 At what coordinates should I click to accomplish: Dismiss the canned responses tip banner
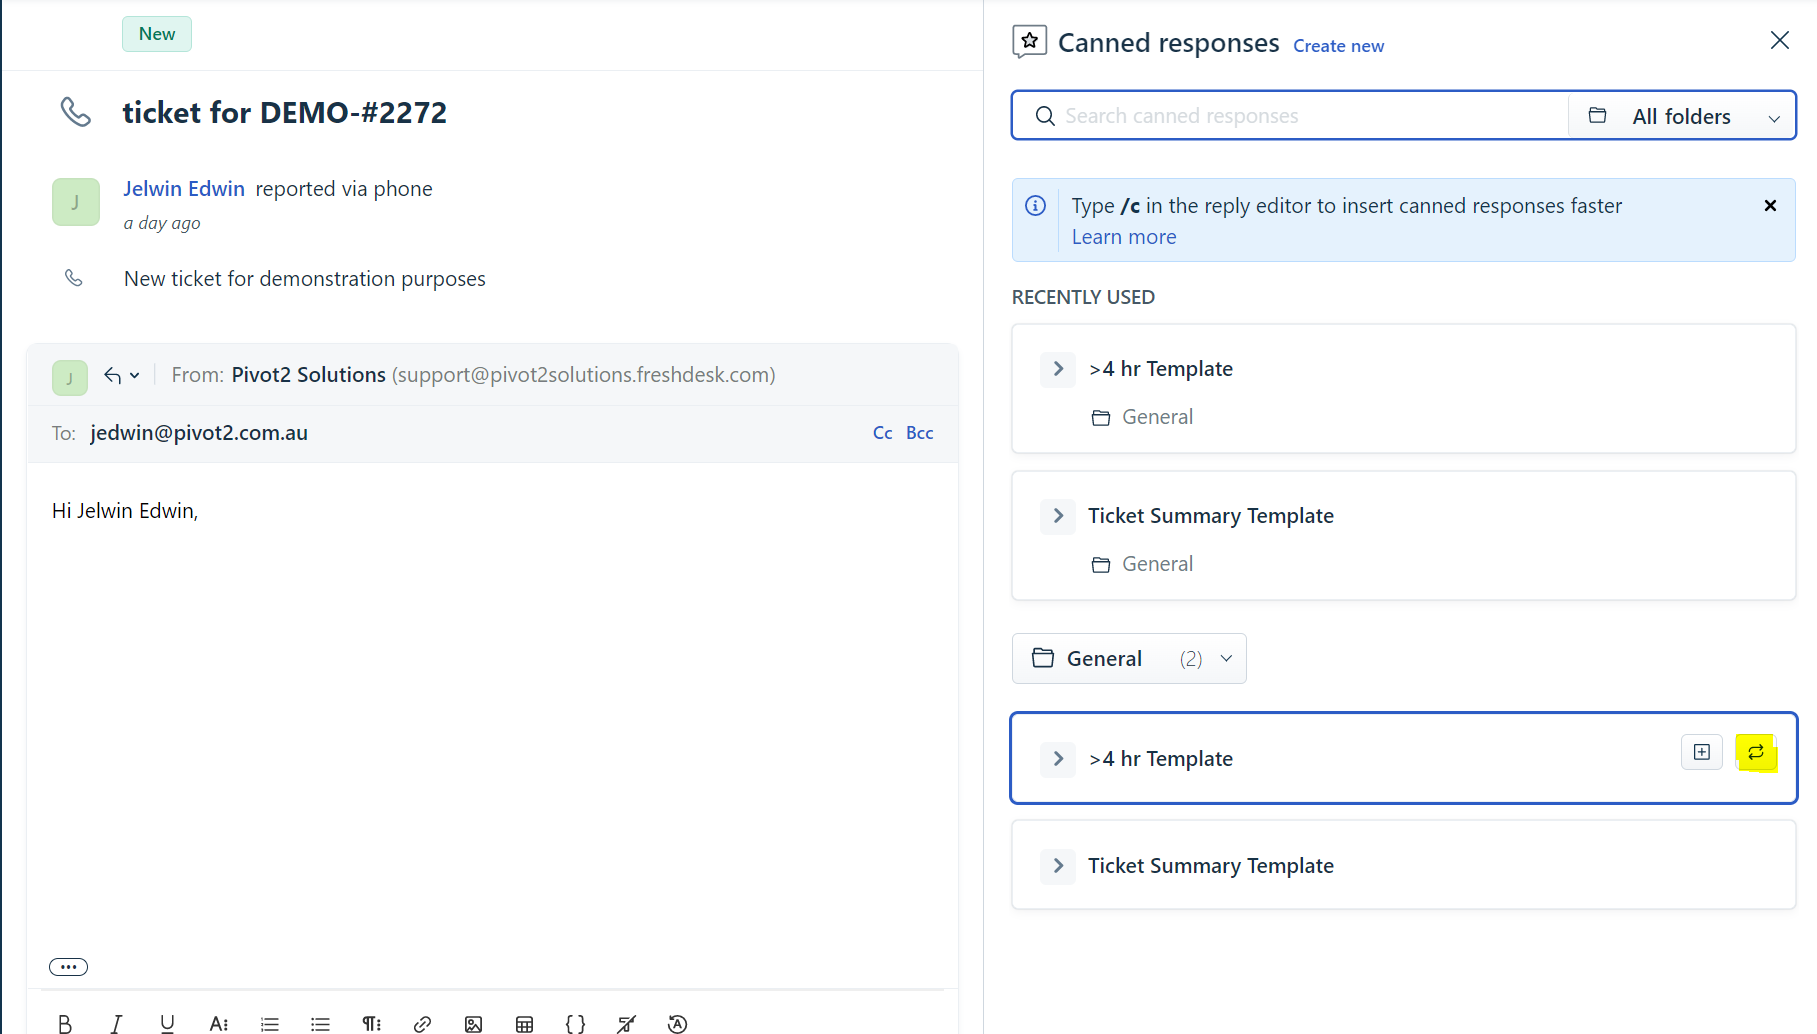coord(1770,206)
